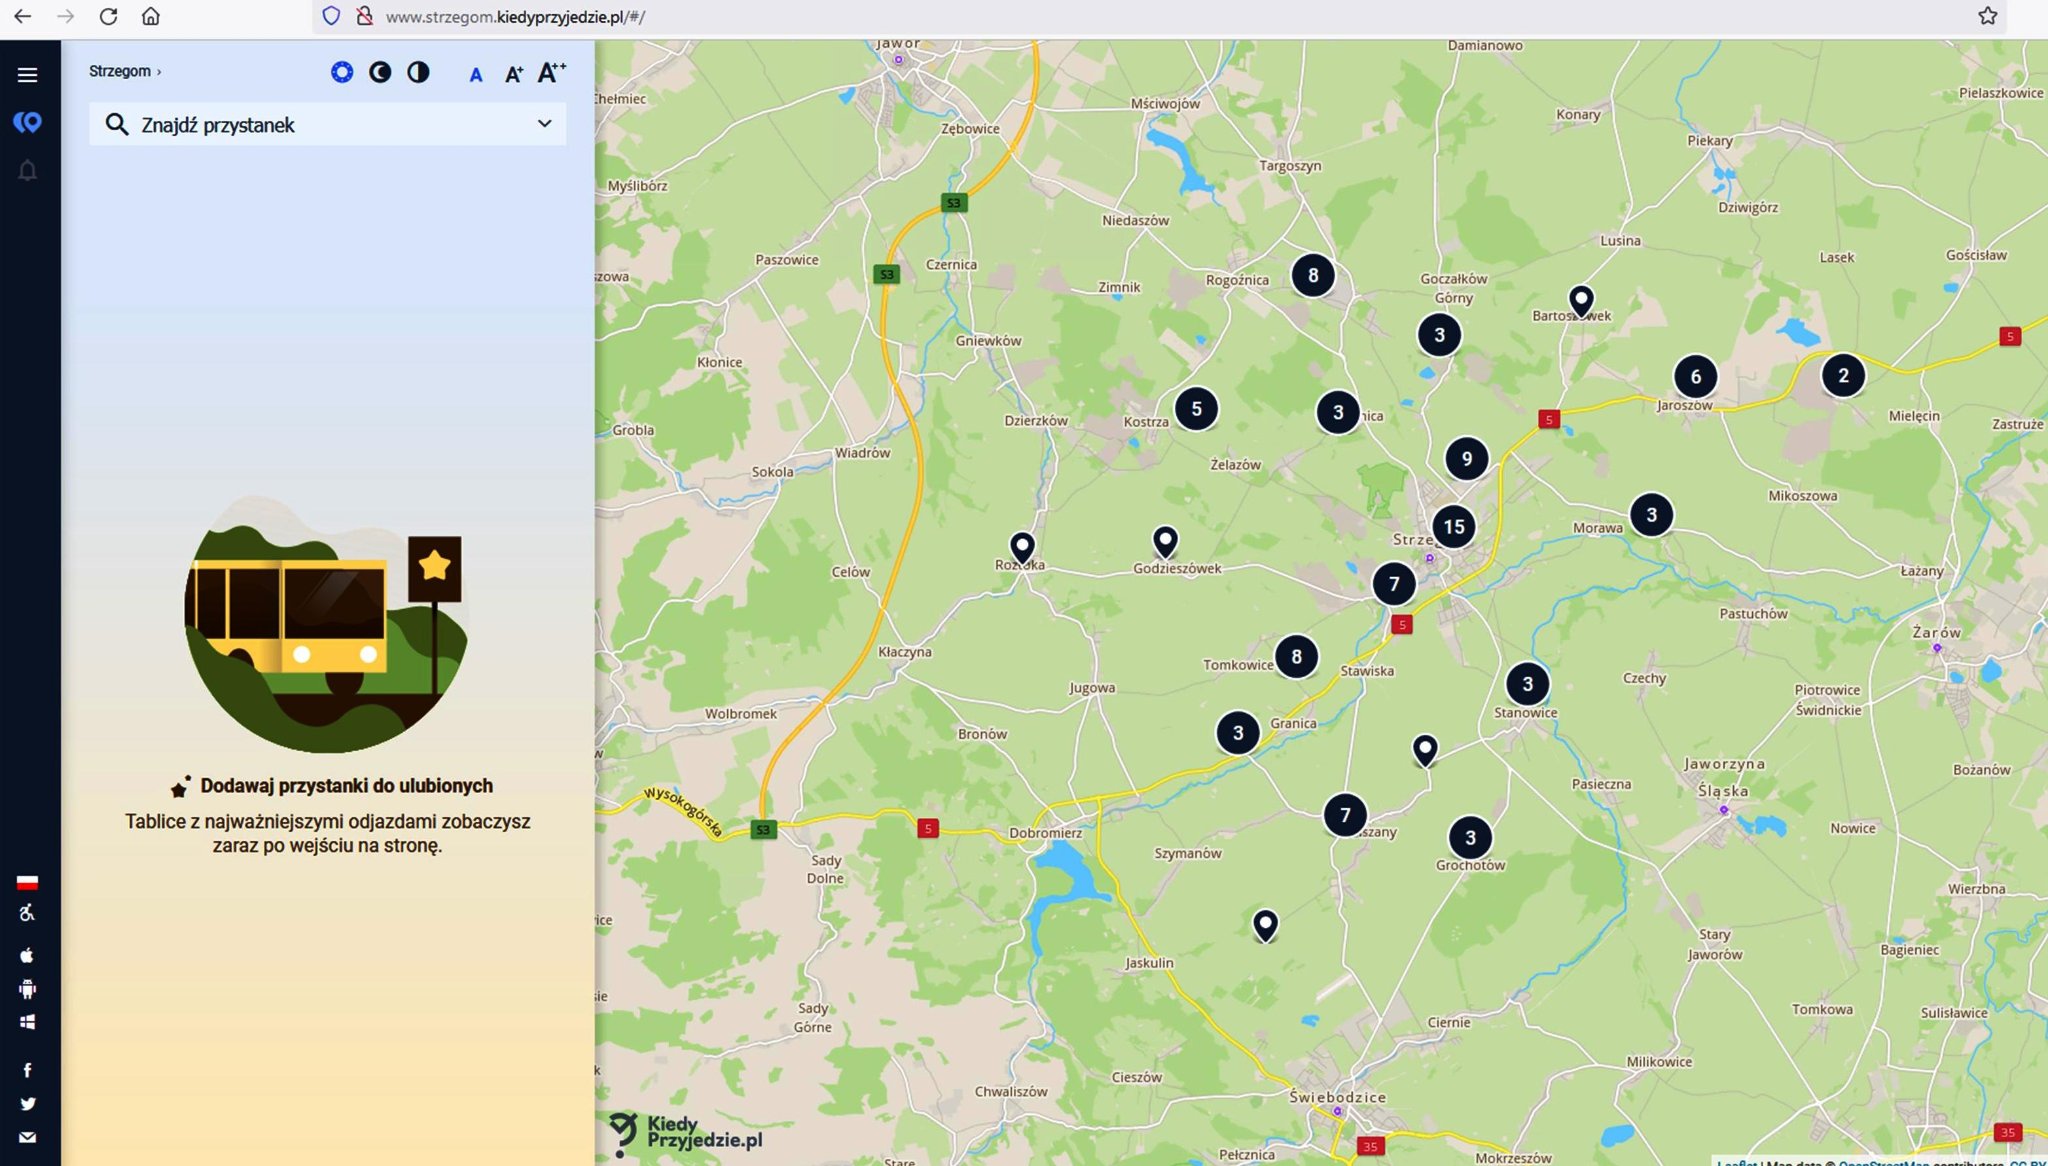
Task: Select the medium A+ font size
Action: 513,74
